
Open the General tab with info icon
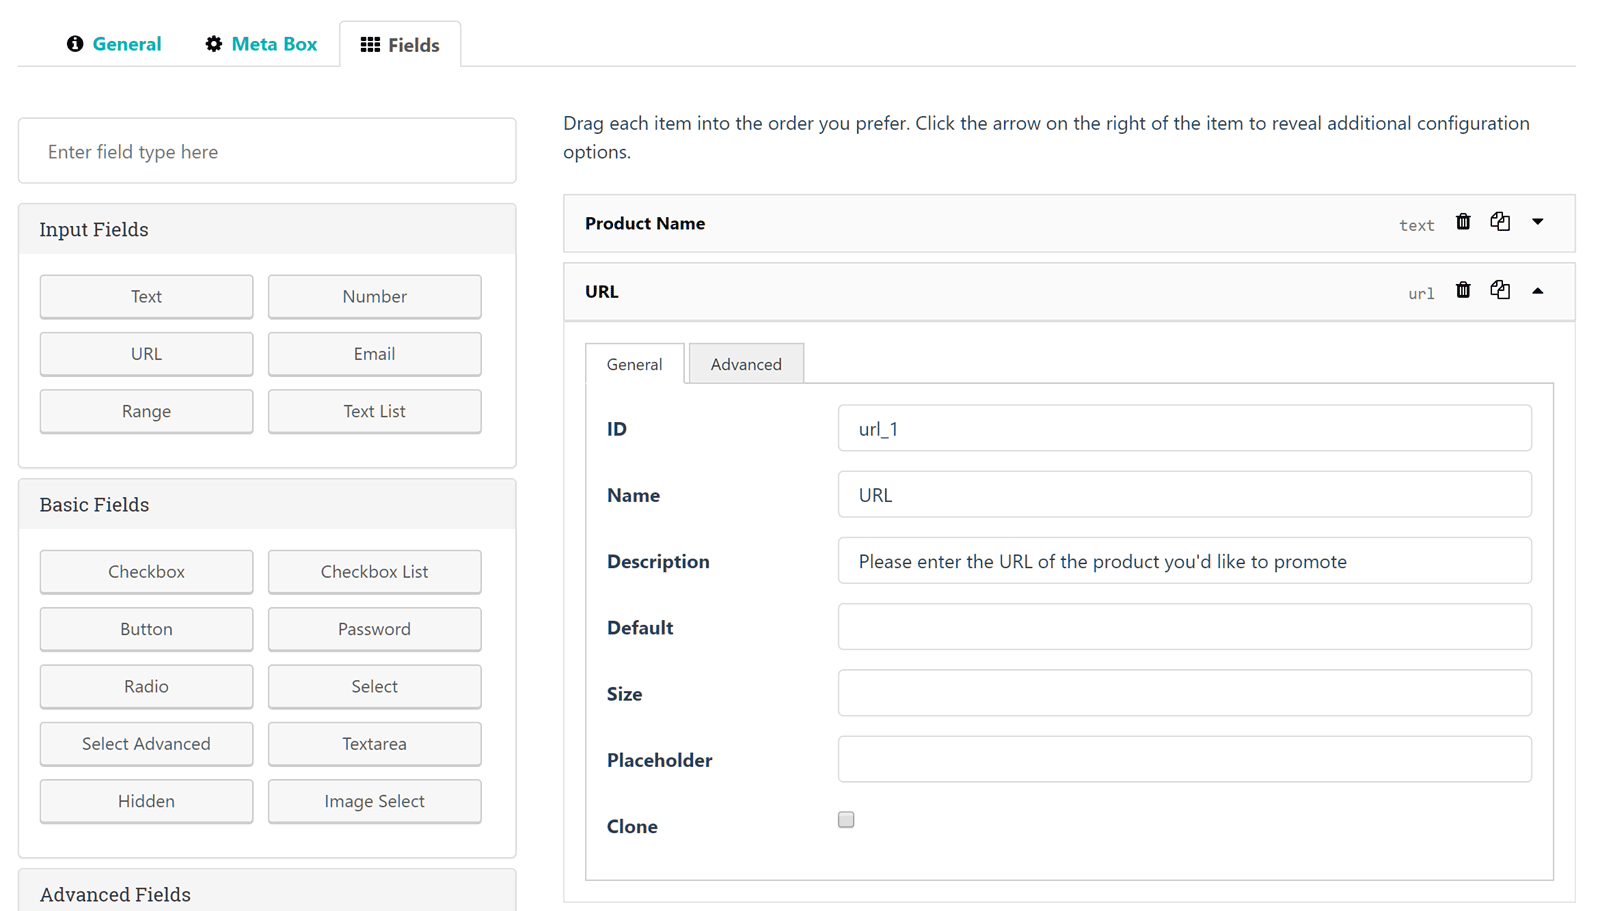click(114, 44)
